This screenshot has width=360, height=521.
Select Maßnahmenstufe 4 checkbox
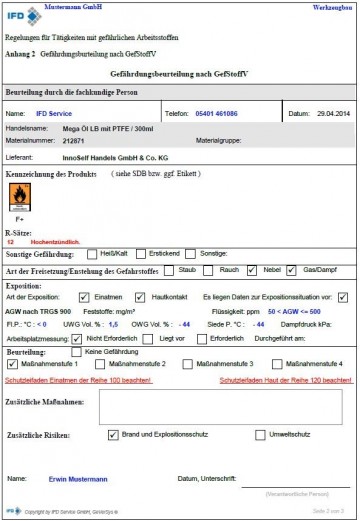pos(277,364)
